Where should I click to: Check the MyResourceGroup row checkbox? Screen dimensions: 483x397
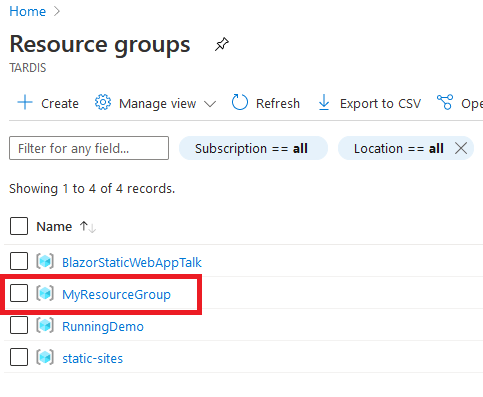coord(19,293)
